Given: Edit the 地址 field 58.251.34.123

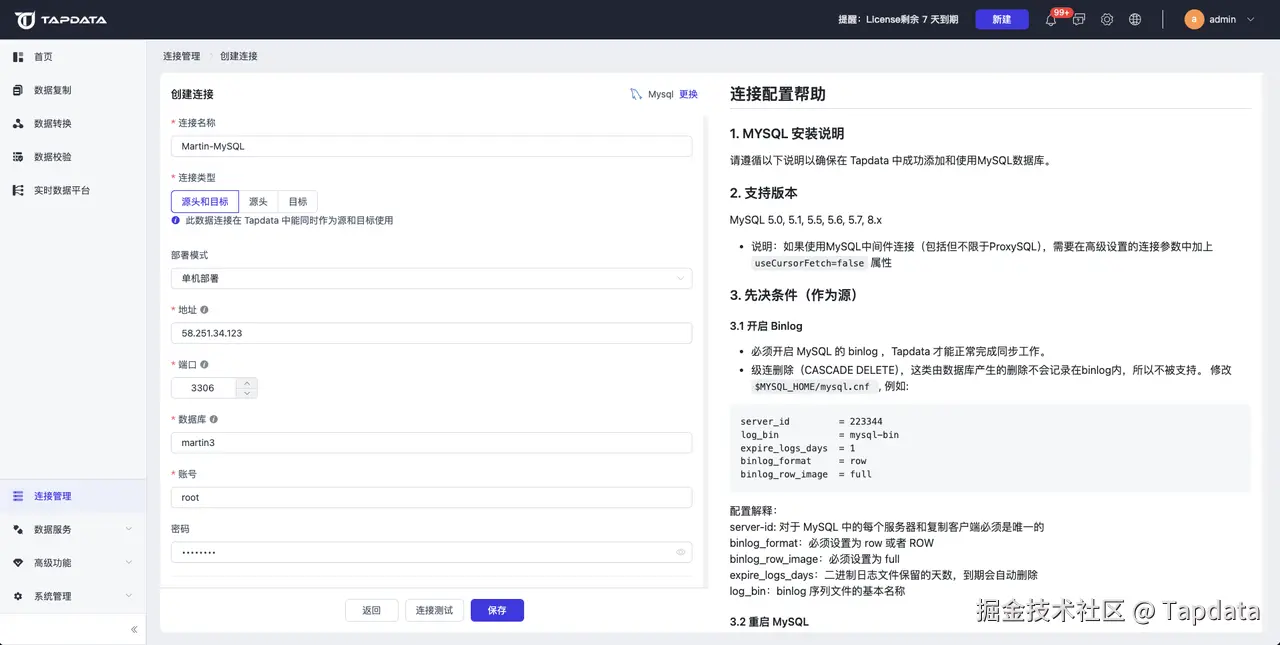Looking at the screenshot, I should (431, 333).
